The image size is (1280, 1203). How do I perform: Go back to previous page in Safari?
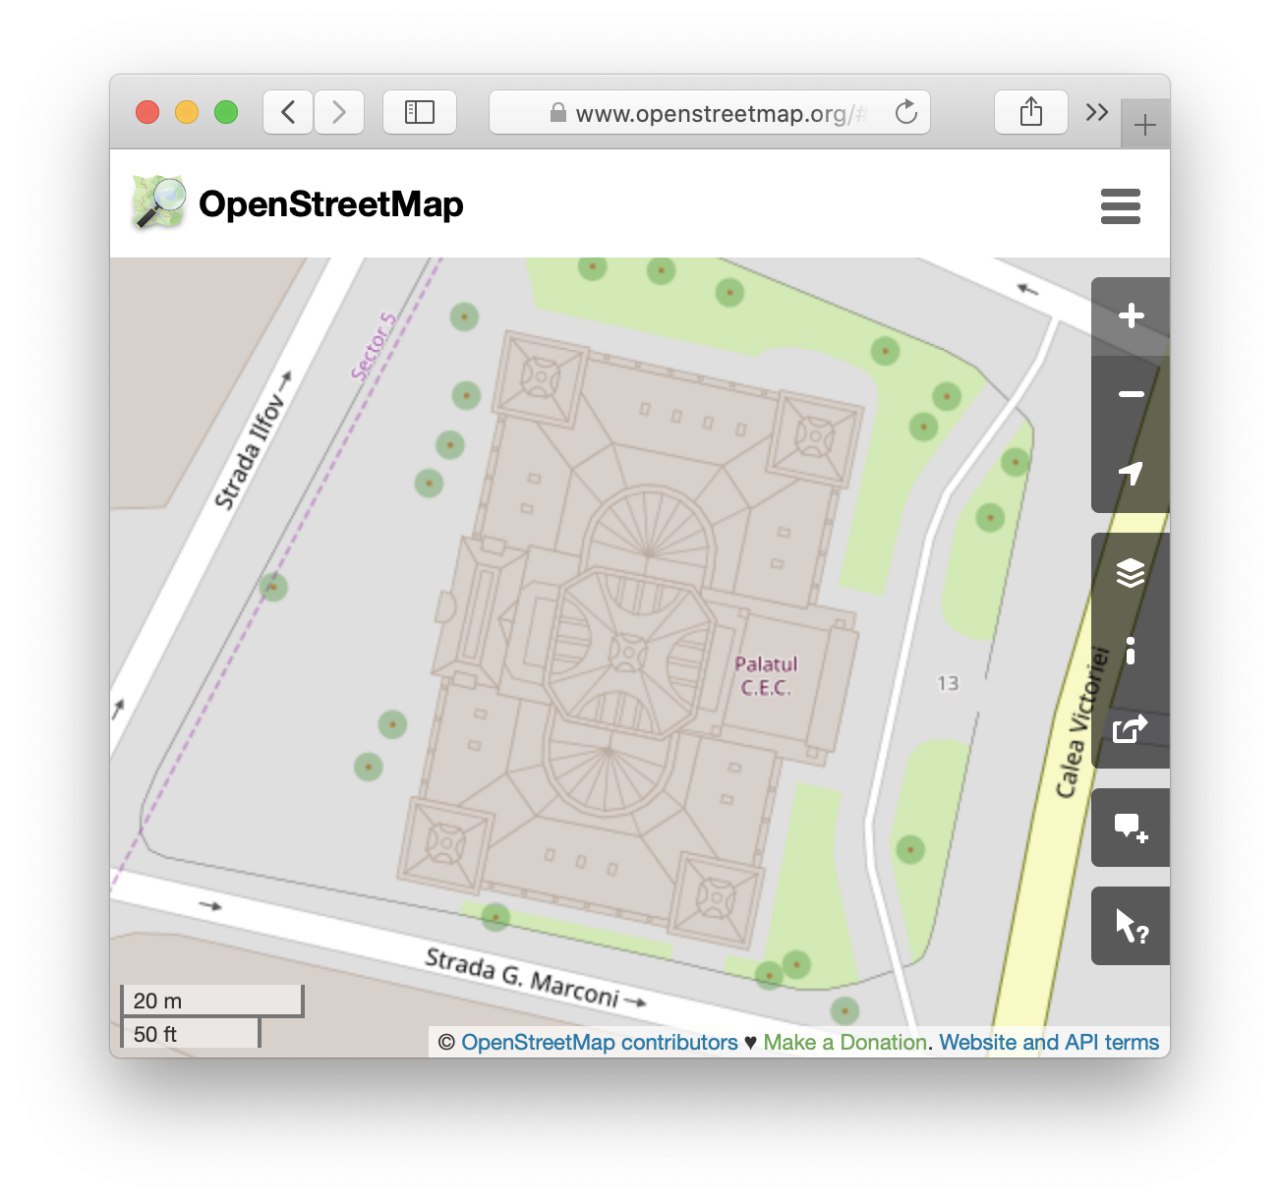288,112
